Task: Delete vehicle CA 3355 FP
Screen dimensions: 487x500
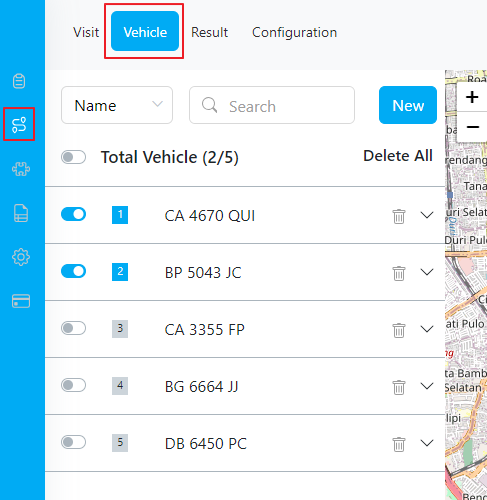Action: [x=399, y=330]
